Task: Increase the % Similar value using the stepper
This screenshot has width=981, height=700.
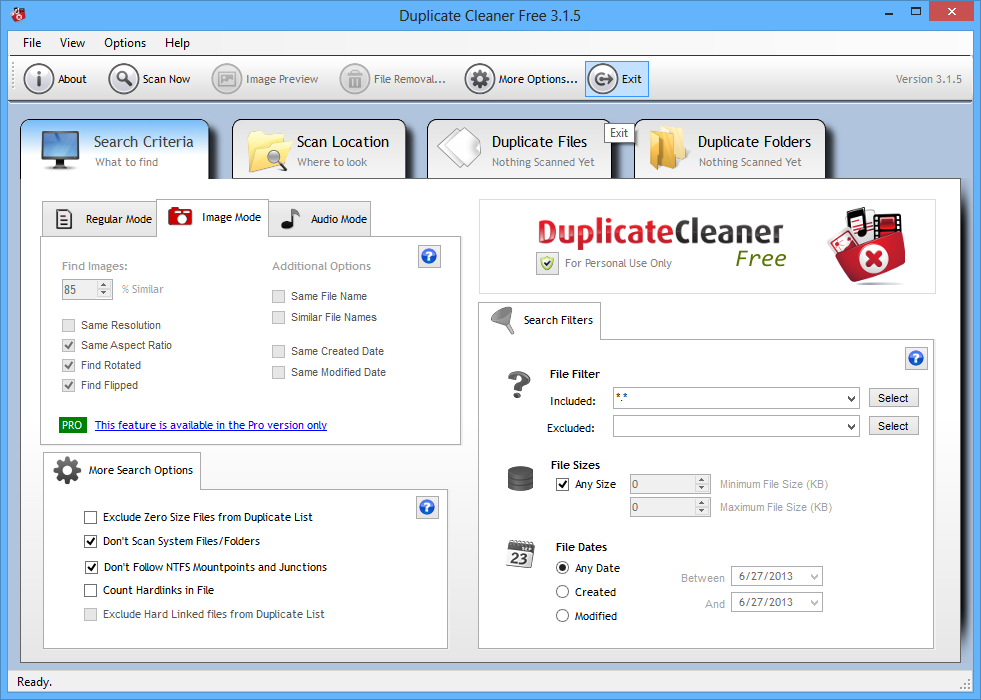Action: [104, 284]
